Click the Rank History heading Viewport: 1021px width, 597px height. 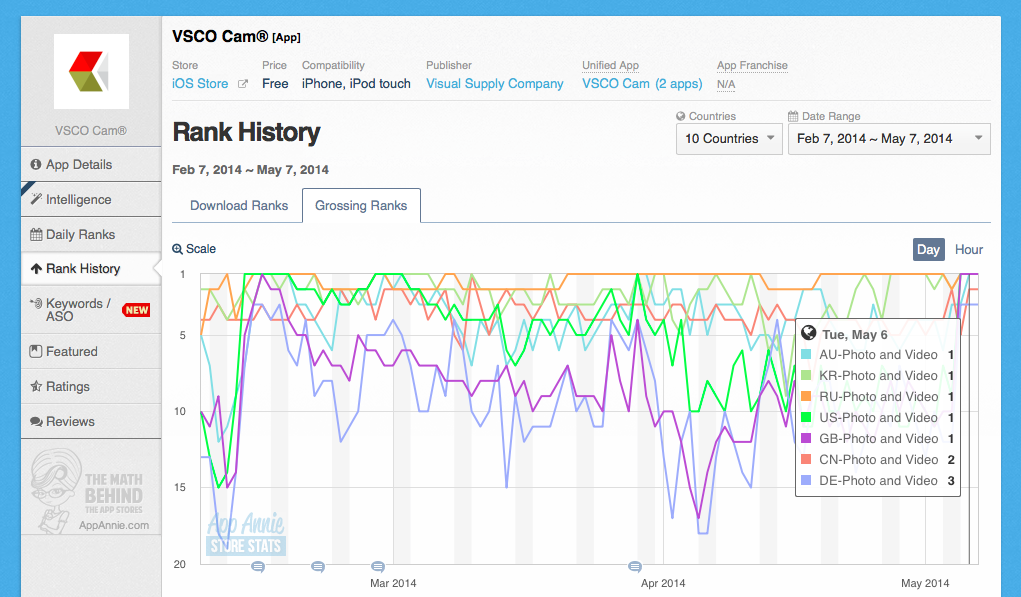(246, 132)
